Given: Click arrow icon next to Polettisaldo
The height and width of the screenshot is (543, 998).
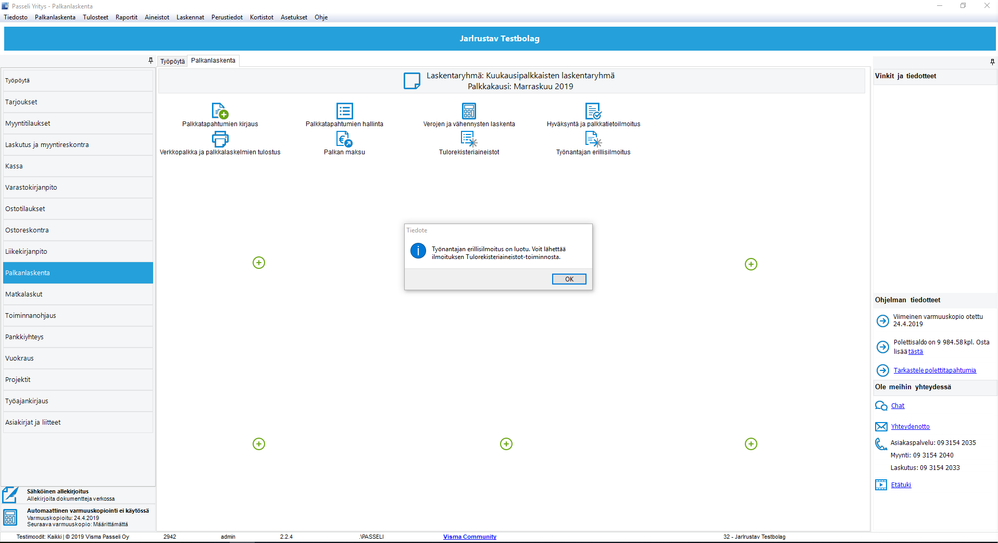Looking at the screenshot, I should [882, 347].
